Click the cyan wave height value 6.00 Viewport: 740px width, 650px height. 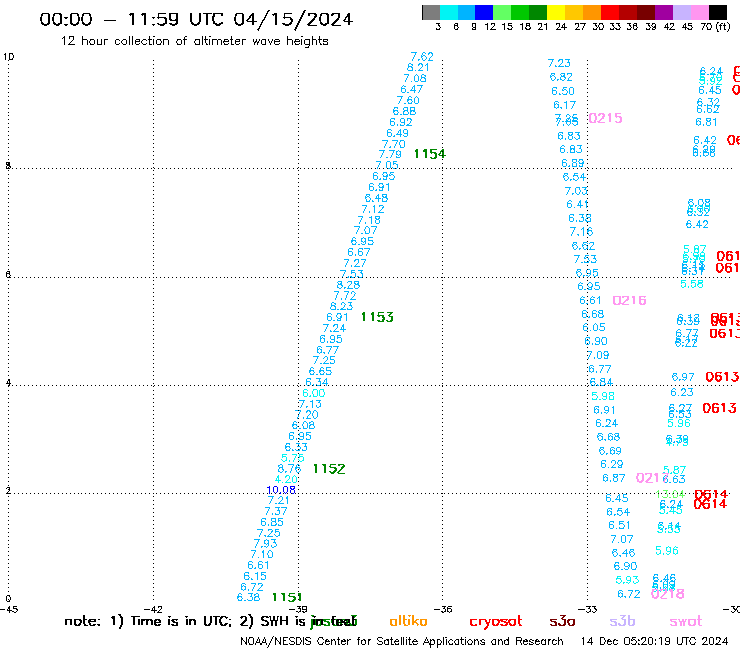tap(314, 393)
